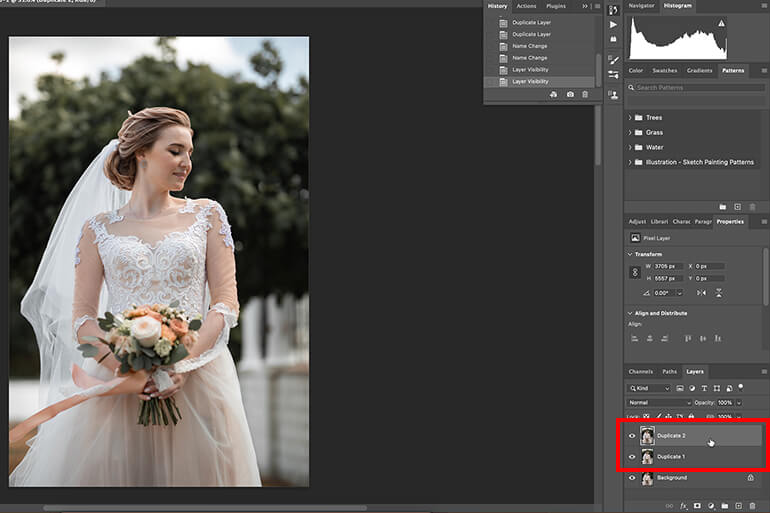Expand the Trees pattern folder
The width and height of the screenshot is (770, 513).
click(x=630, y=118)
